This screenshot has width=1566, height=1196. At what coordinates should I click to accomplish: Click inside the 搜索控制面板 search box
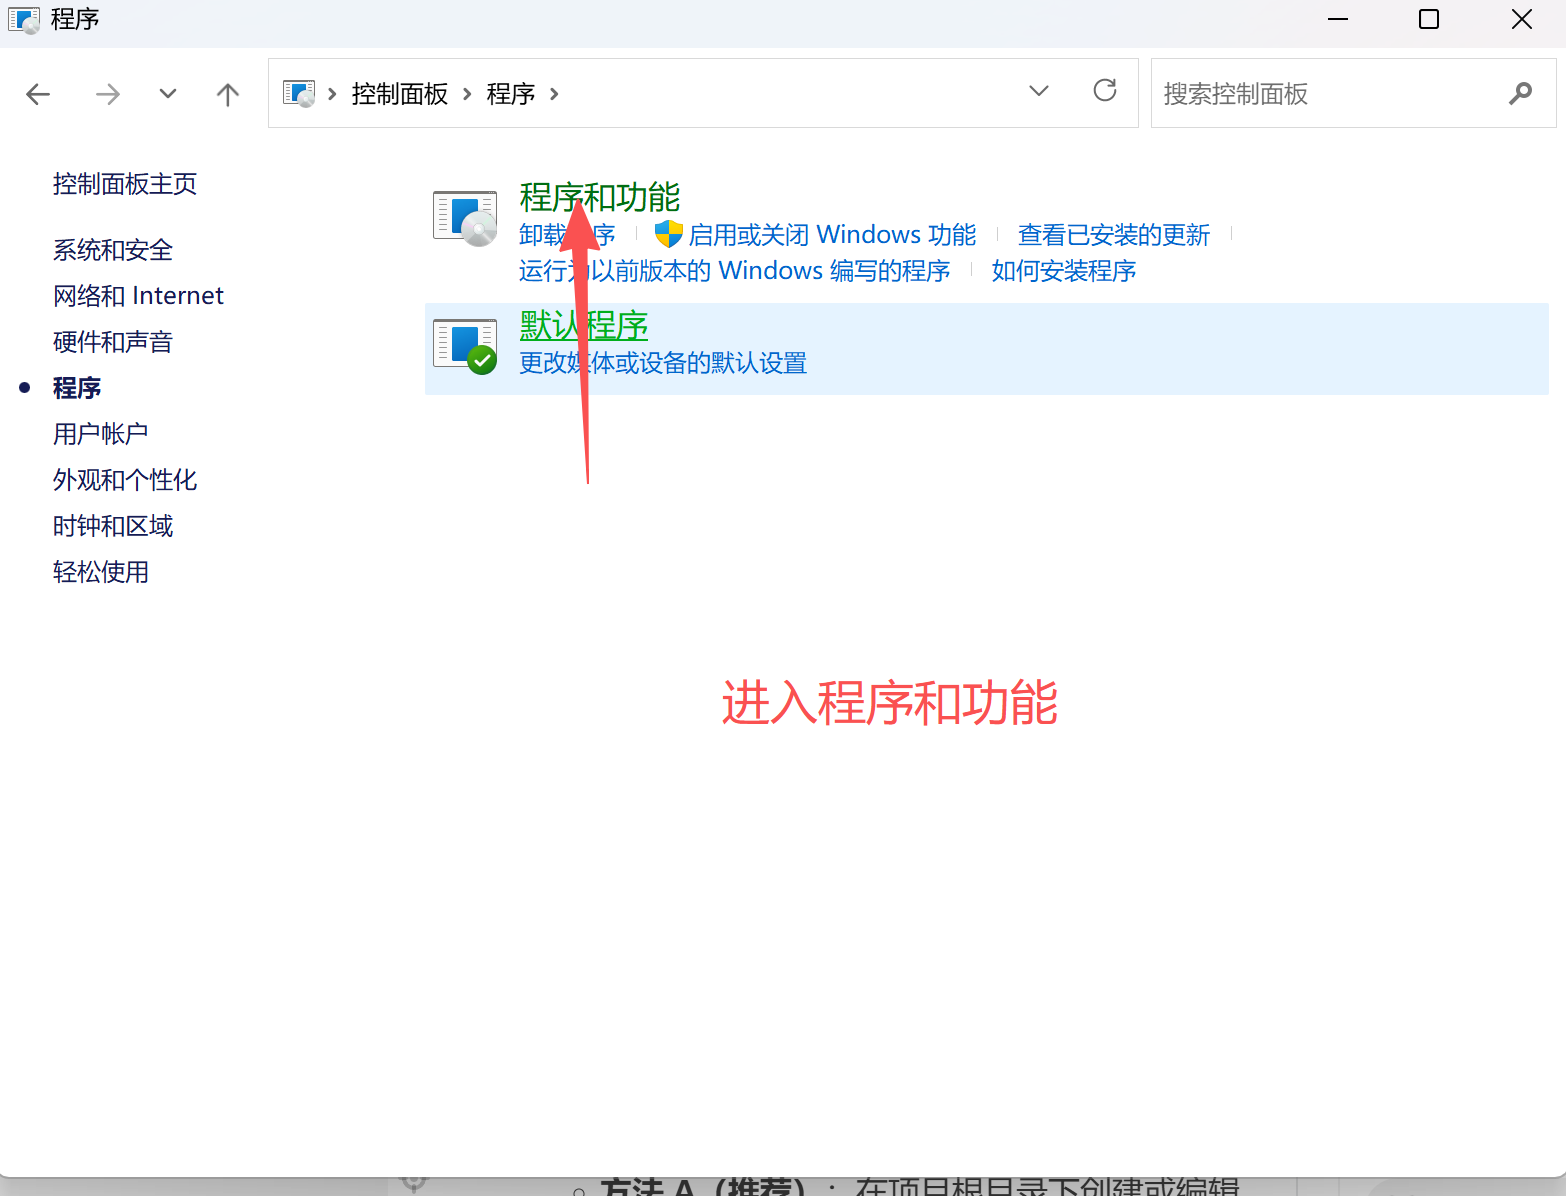point(1300,93)
